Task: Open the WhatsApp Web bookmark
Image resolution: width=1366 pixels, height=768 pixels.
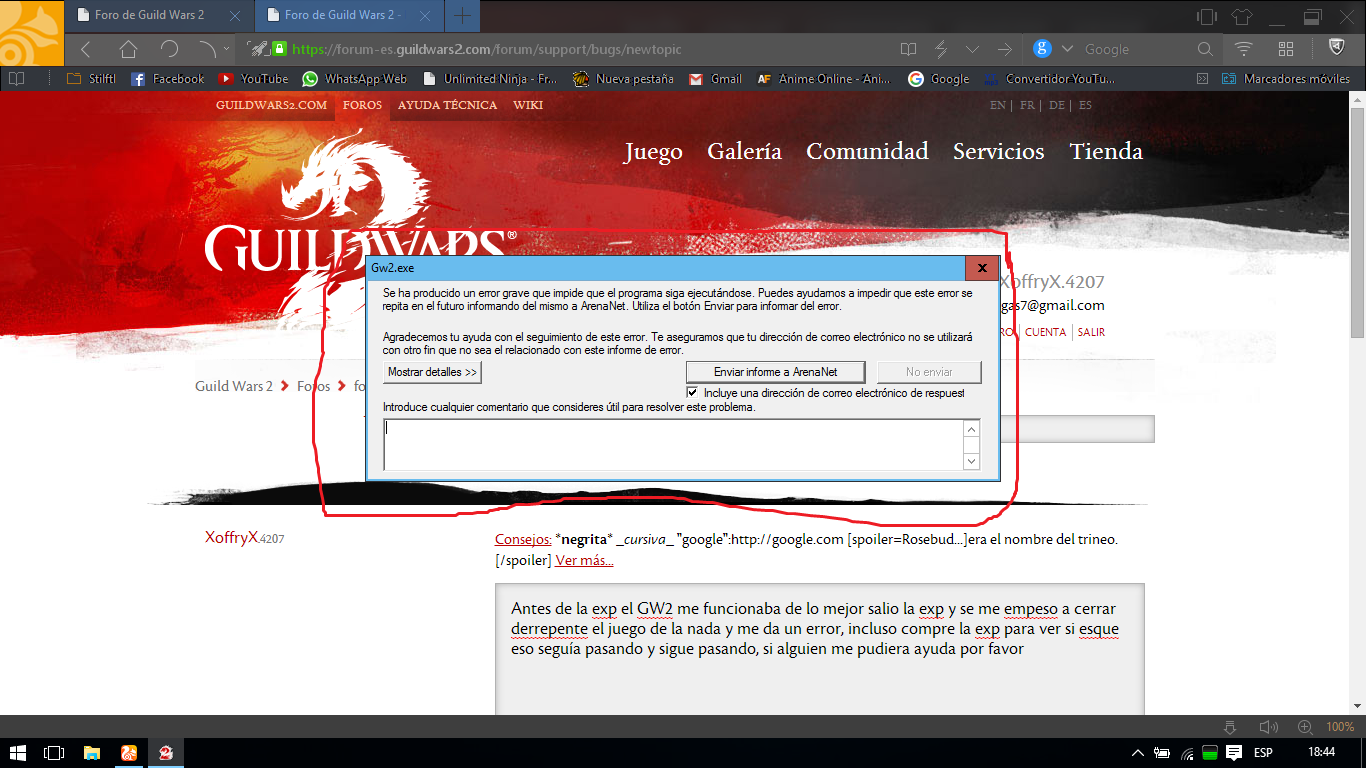Action: pyautogui.click(x=354, y=78)
